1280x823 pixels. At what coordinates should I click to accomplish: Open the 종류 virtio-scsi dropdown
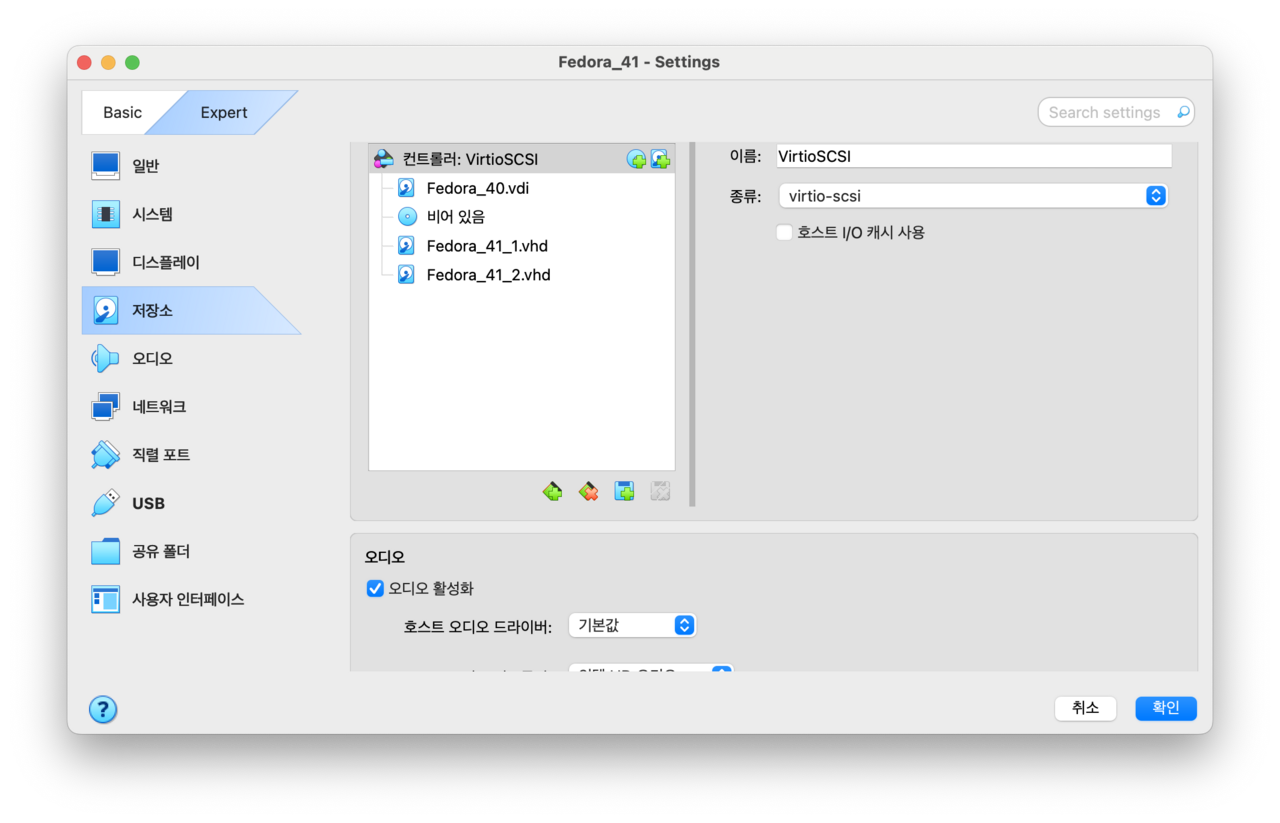click(972, 196)
